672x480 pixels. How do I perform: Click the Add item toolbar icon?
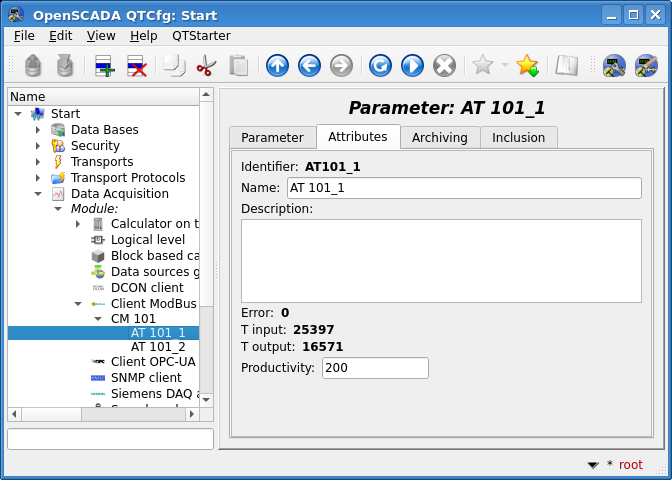pos(104,66)
